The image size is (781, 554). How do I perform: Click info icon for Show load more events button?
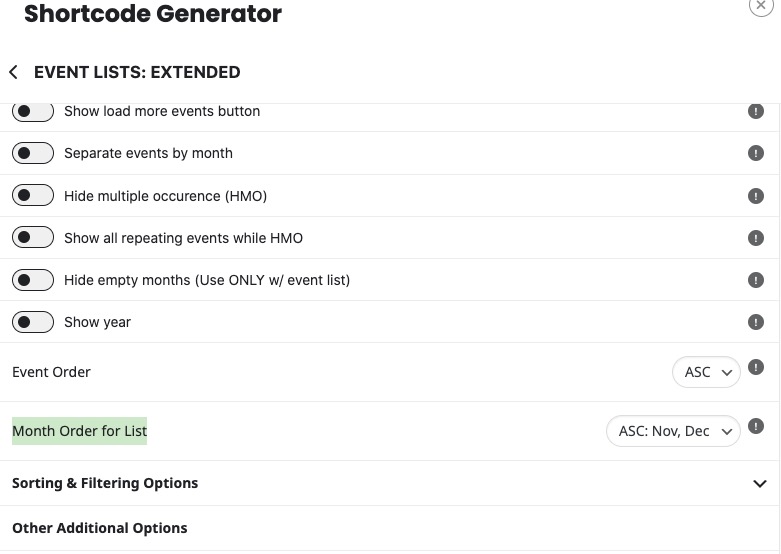point(756,111)
